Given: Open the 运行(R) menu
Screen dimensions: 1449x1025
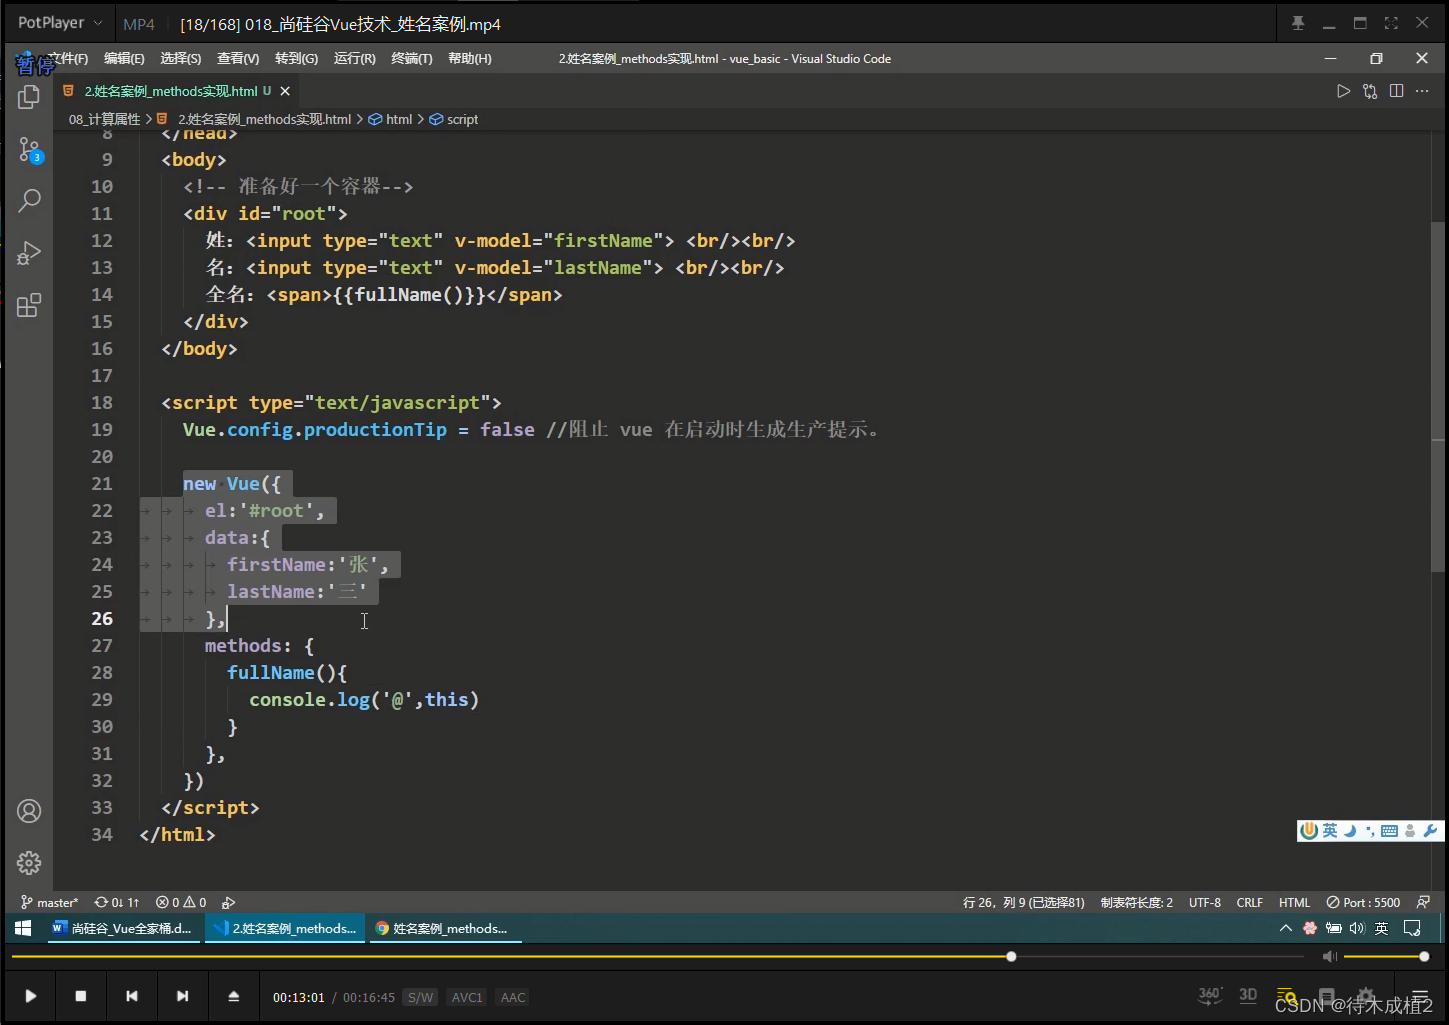Looking at the screenshot, I should tap(355, 59).
